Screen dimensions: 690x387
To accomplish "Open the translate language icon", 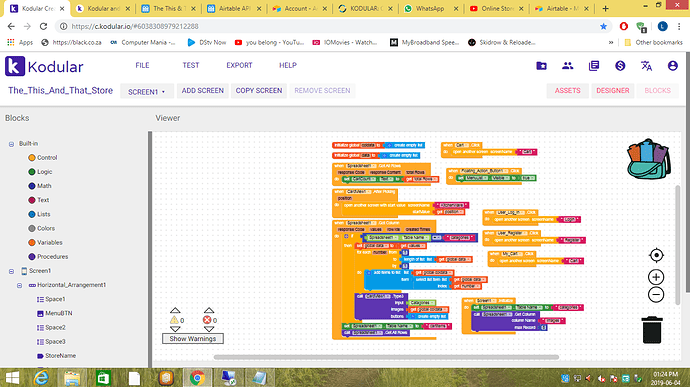I will coord(646,66).
